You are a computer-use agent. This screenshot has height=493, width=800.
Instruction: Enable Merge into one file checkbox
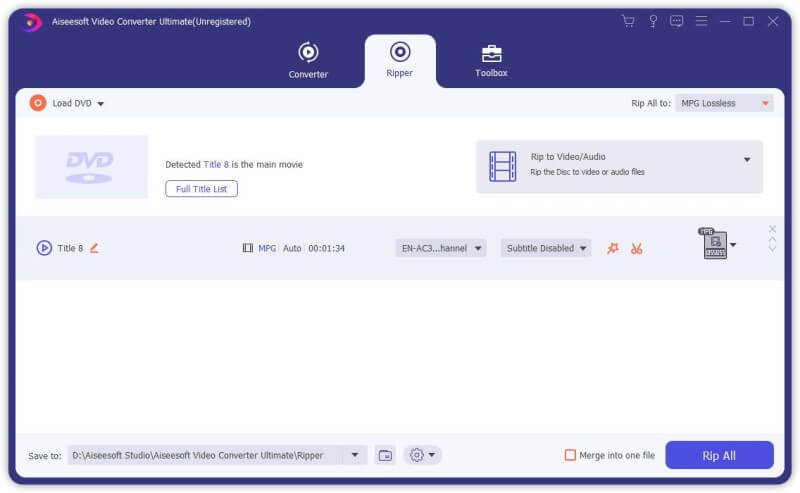pos(570,455)
